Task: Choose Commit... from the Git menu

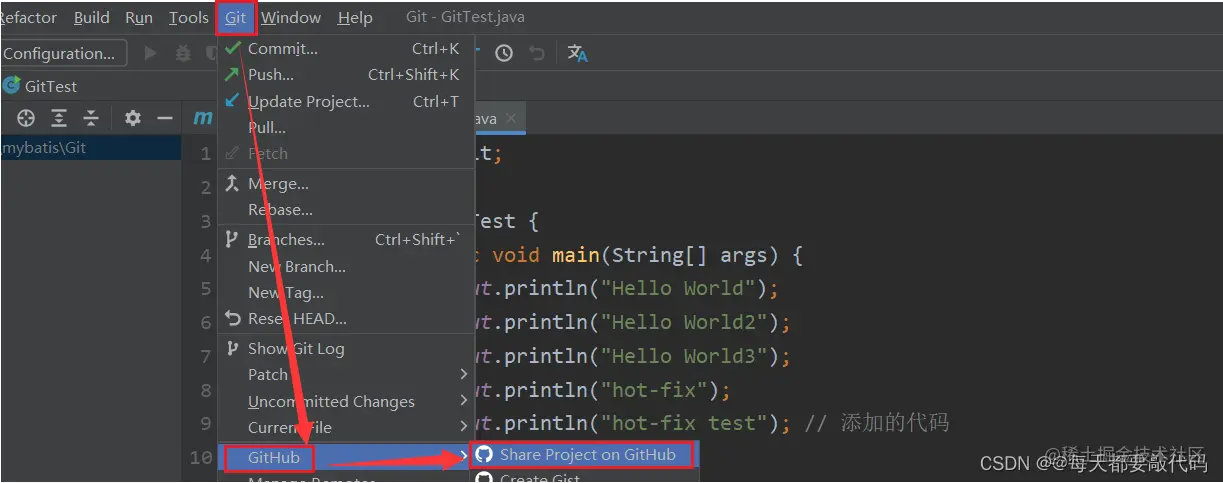Action: pyautogui.click(x=345, y=48)
